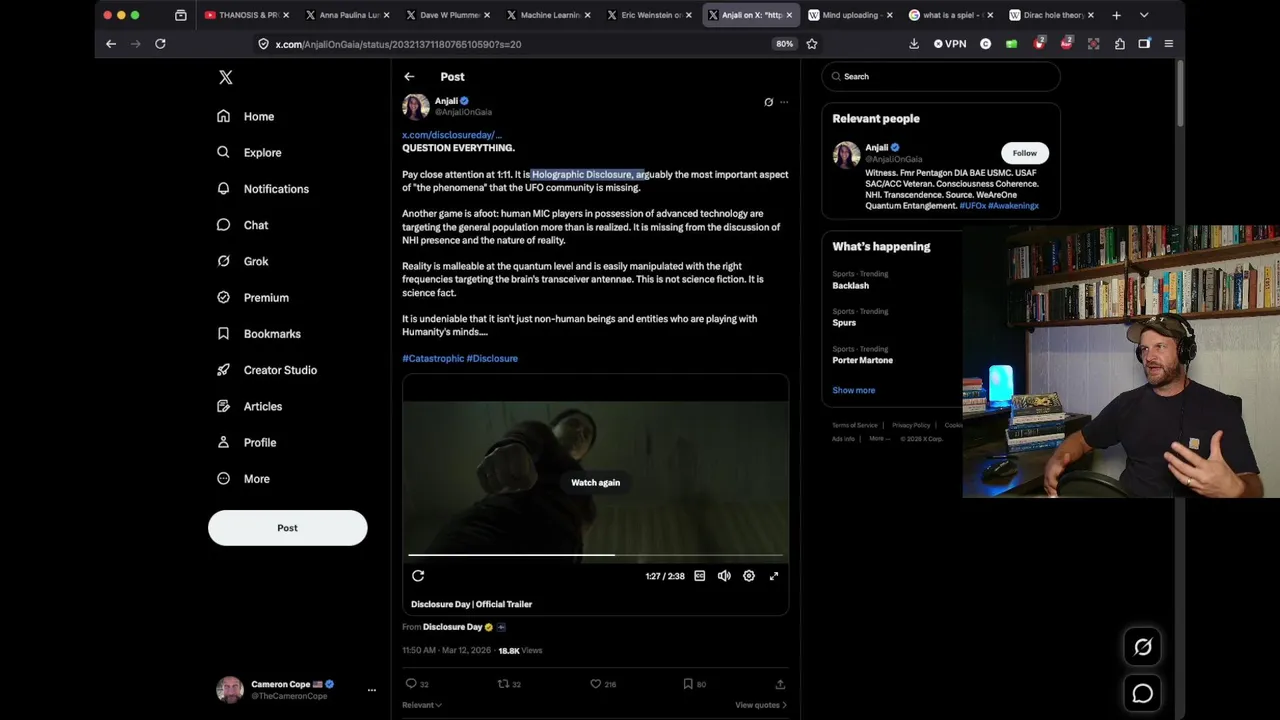This screenshot has width=1280, height=720.
Task: Open the browser downloads icon
Action: pyautogui.click(x=914, y=44)
